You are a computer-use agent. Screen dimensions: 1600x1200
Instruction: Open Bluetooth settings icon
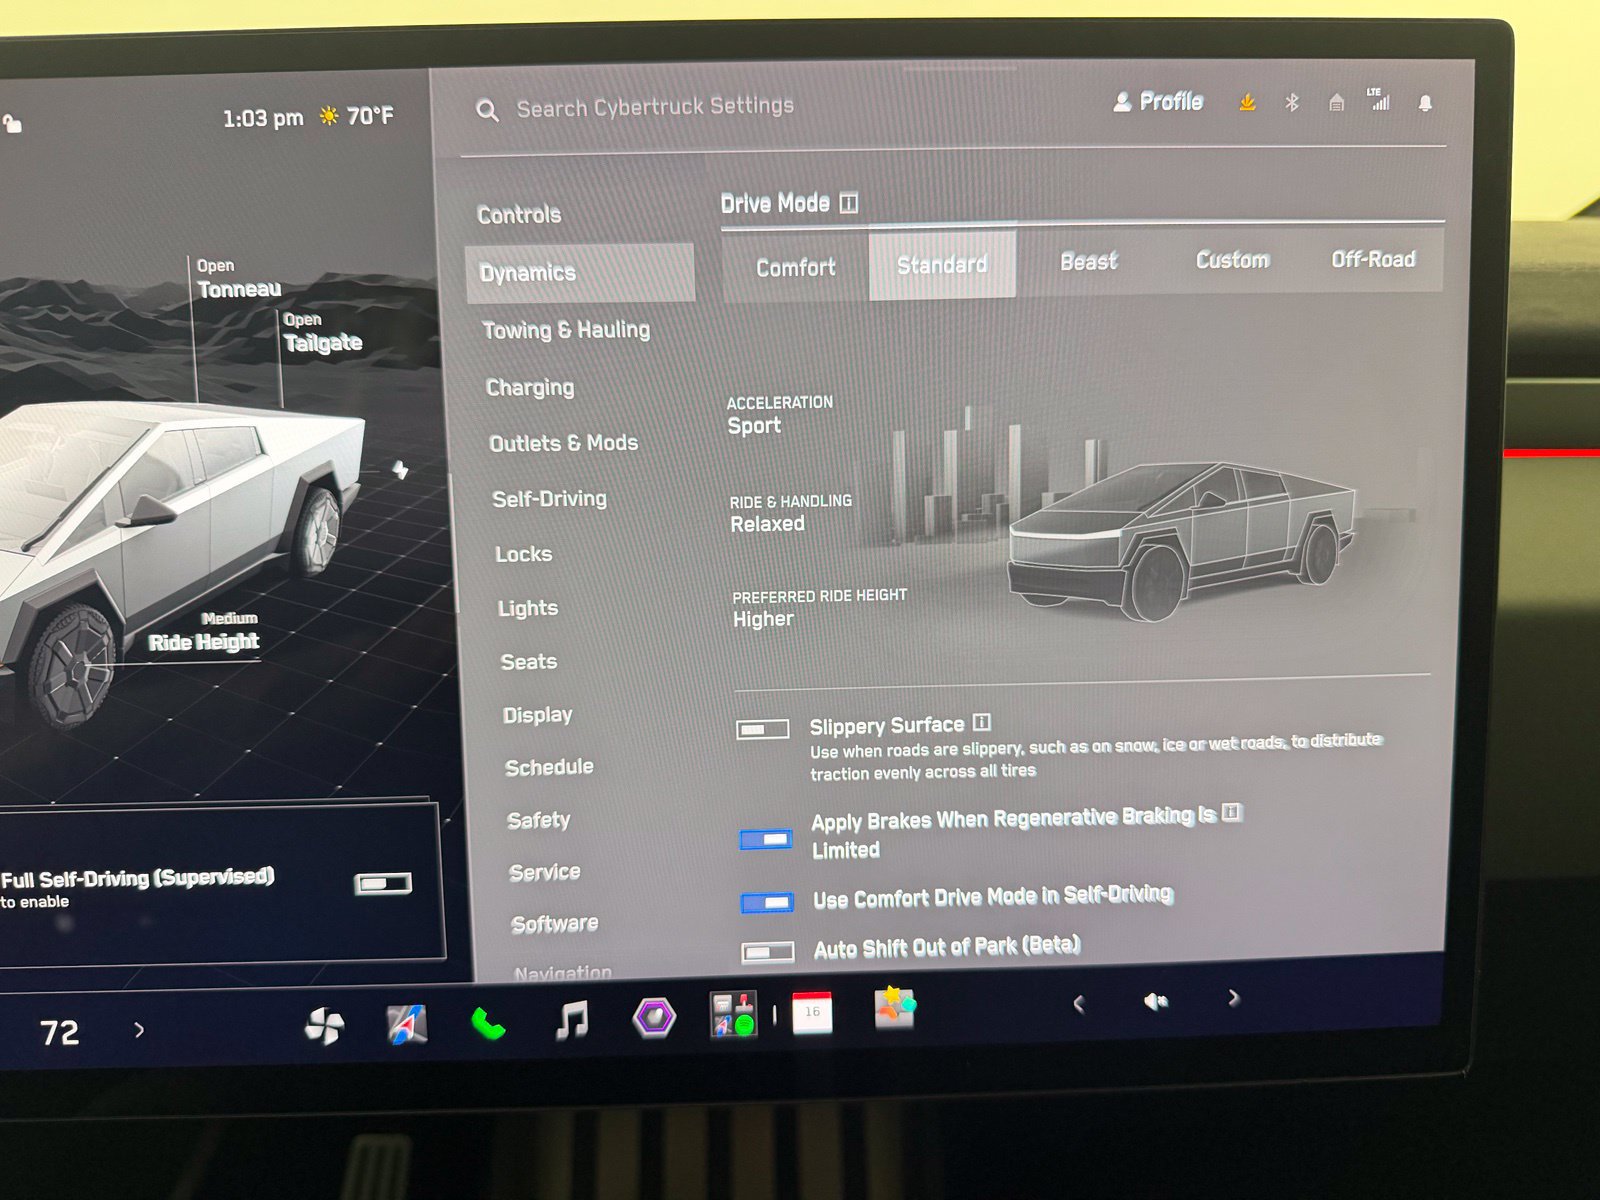point(1292,102)
